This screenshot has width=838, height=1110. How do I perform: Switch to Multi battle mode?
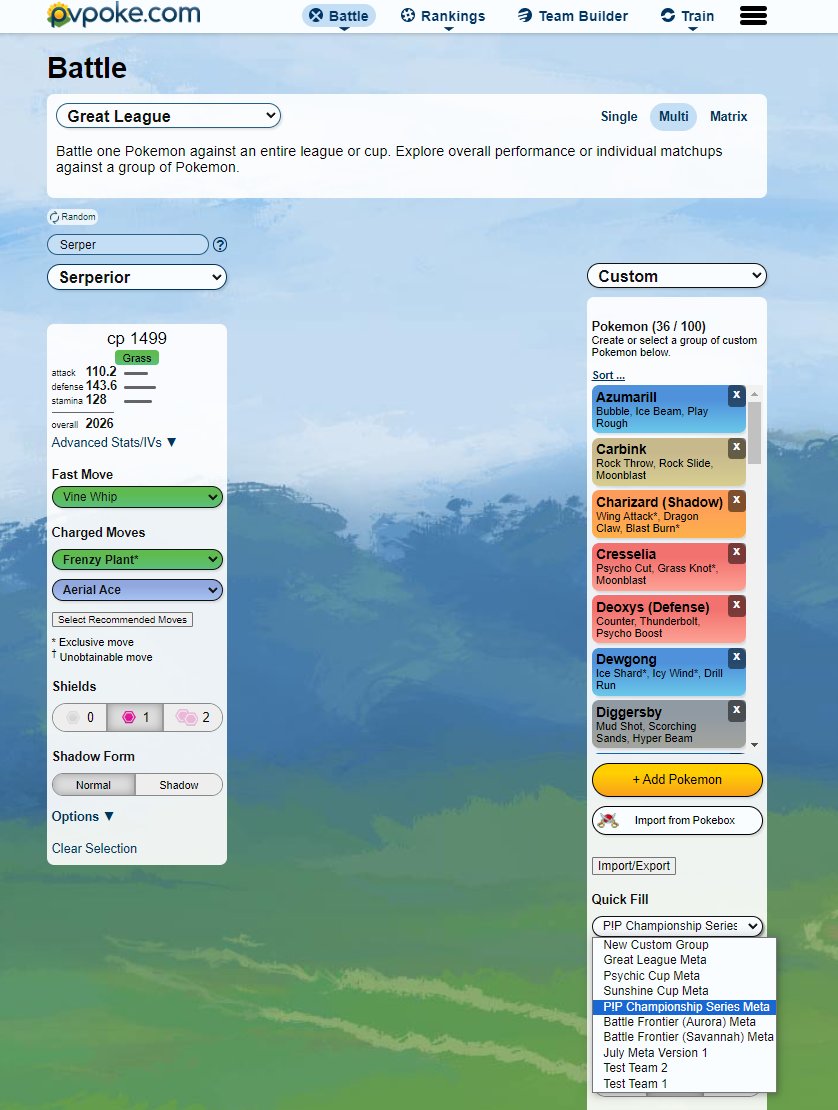click(673, 117)
